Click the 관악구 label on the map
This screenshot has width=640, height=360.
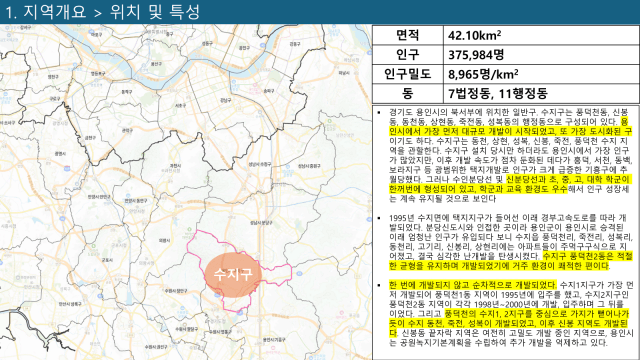127,131
